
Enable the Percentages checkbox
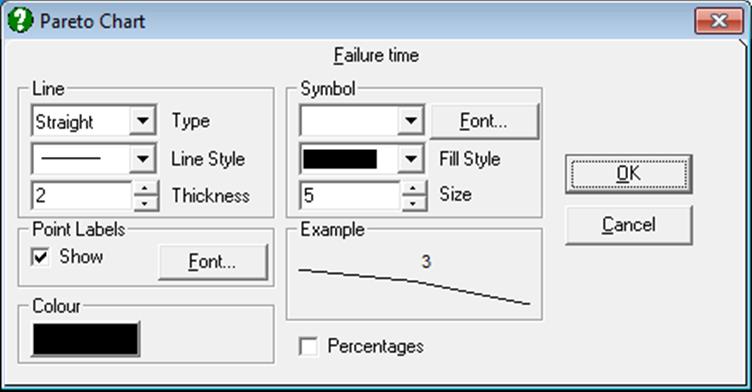(x=308, y=346)
